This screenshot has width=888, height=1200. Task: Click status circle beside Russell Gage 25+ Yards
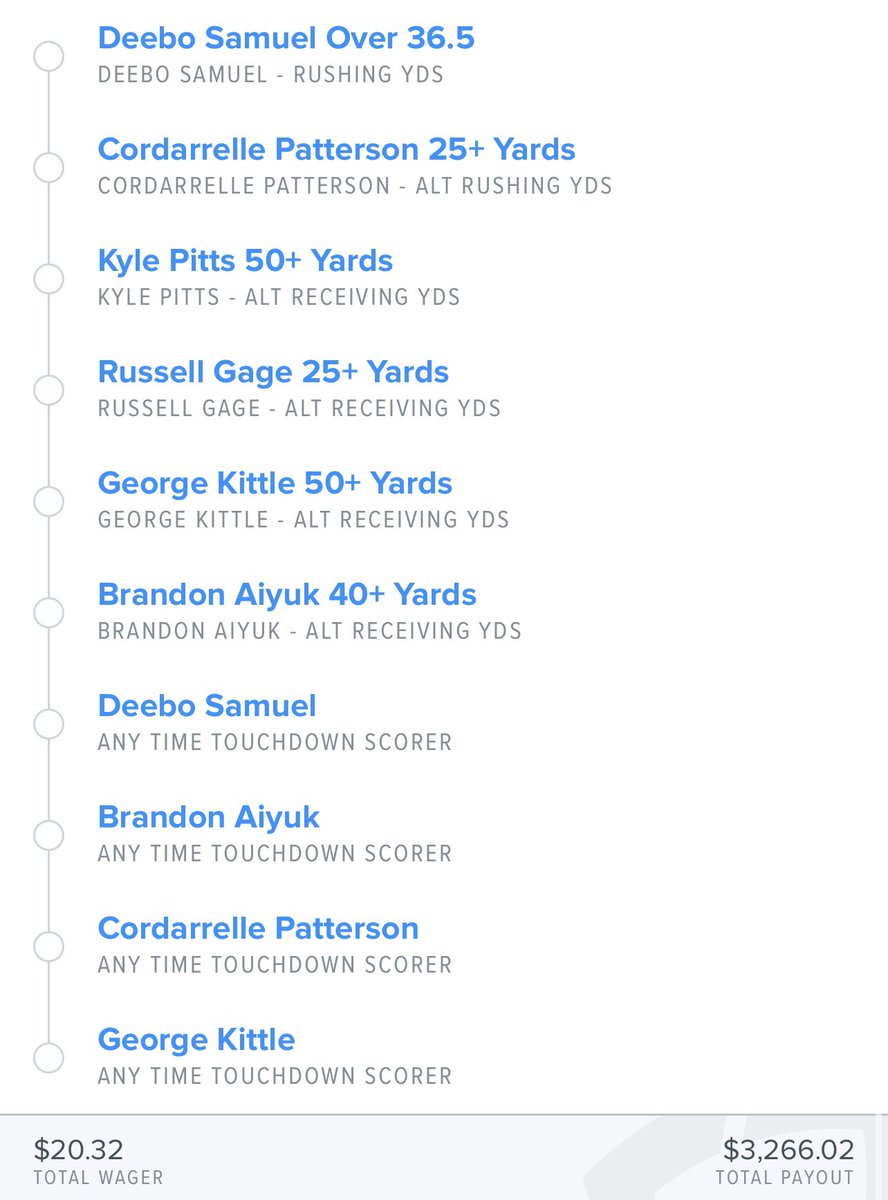point(48,390)
